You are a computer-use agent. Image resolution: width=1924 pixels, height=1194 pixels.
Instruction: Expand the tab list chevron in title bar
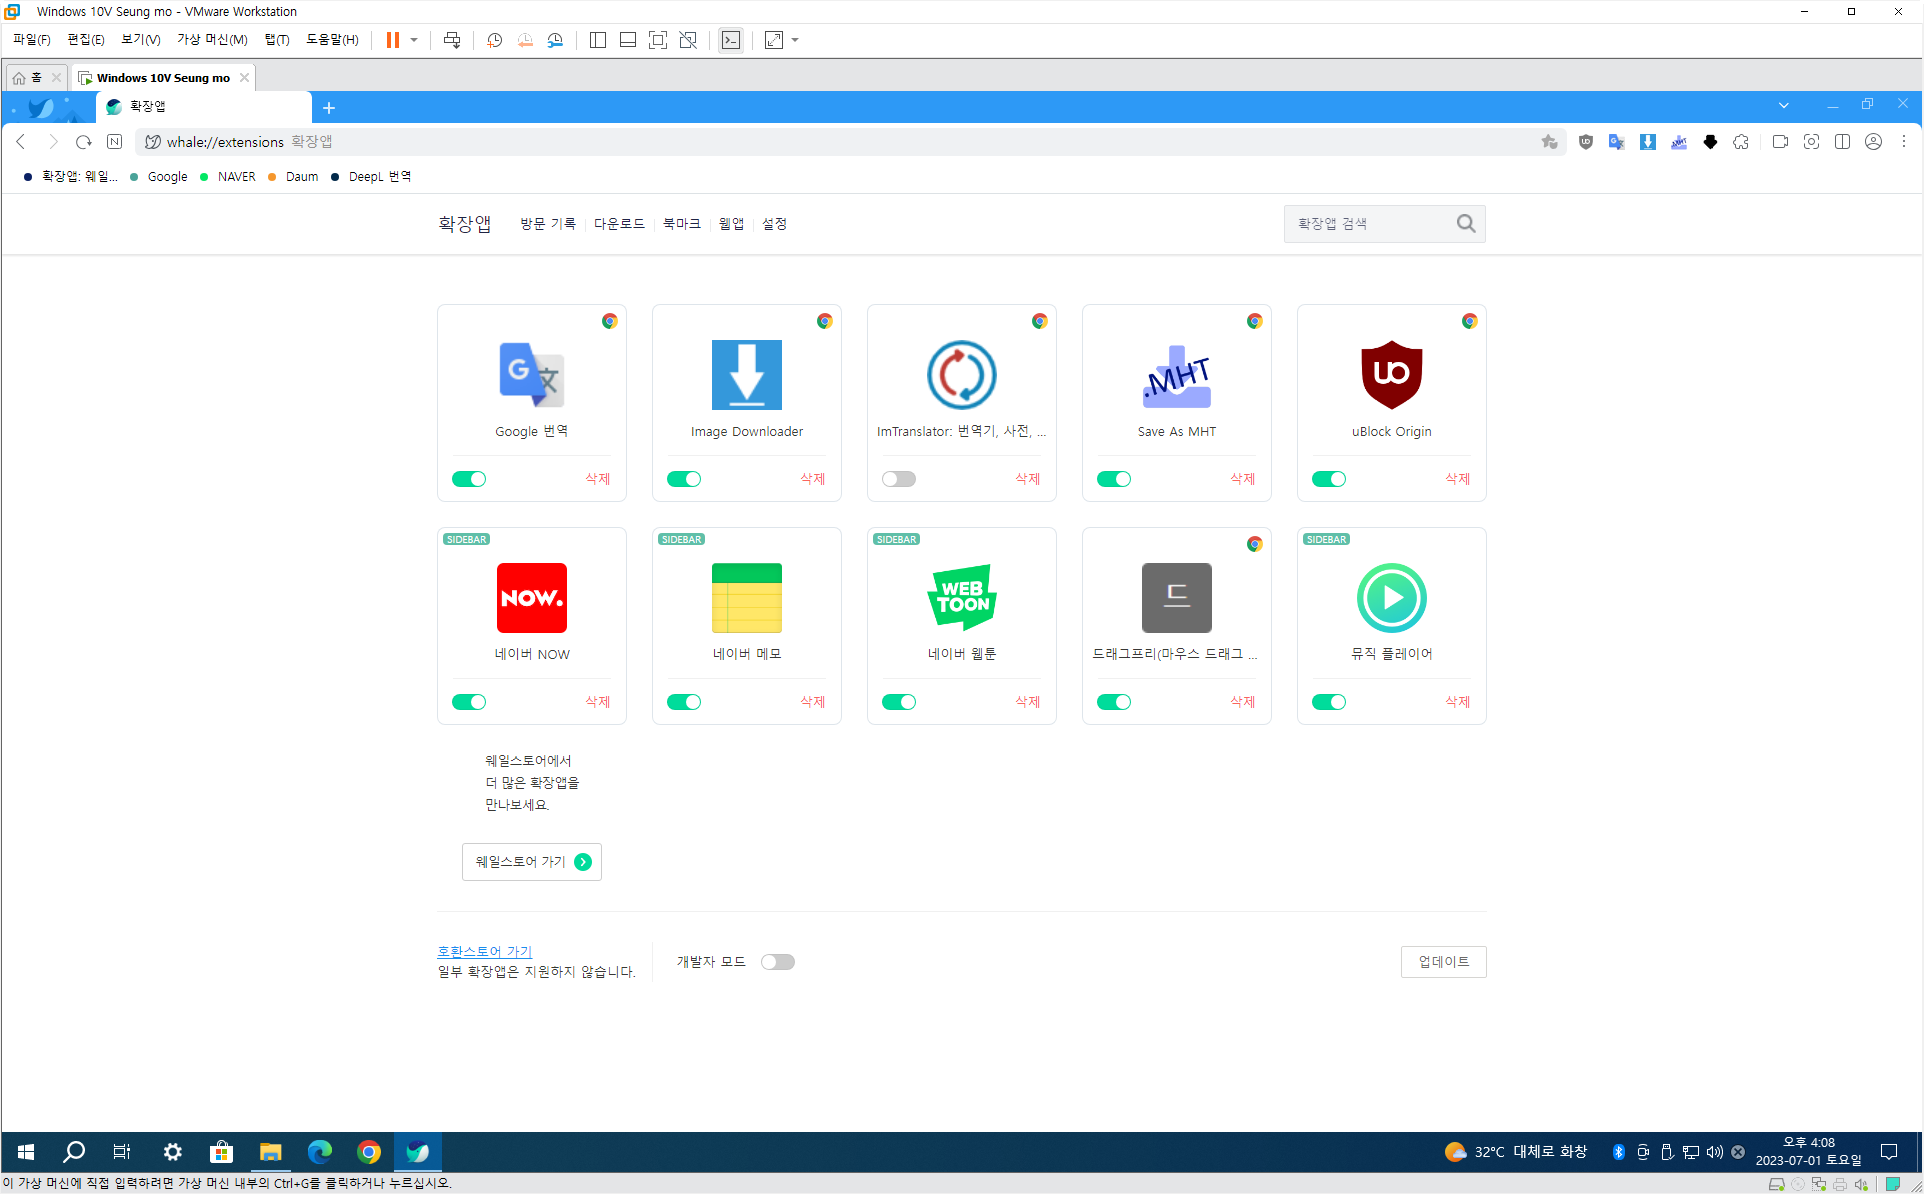(1783, 105)
